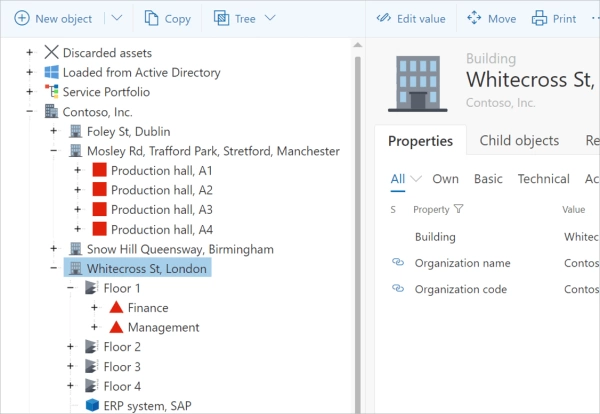Expand the Finance department node
This screenshot has height=414, width=600.
coord(95,307)
